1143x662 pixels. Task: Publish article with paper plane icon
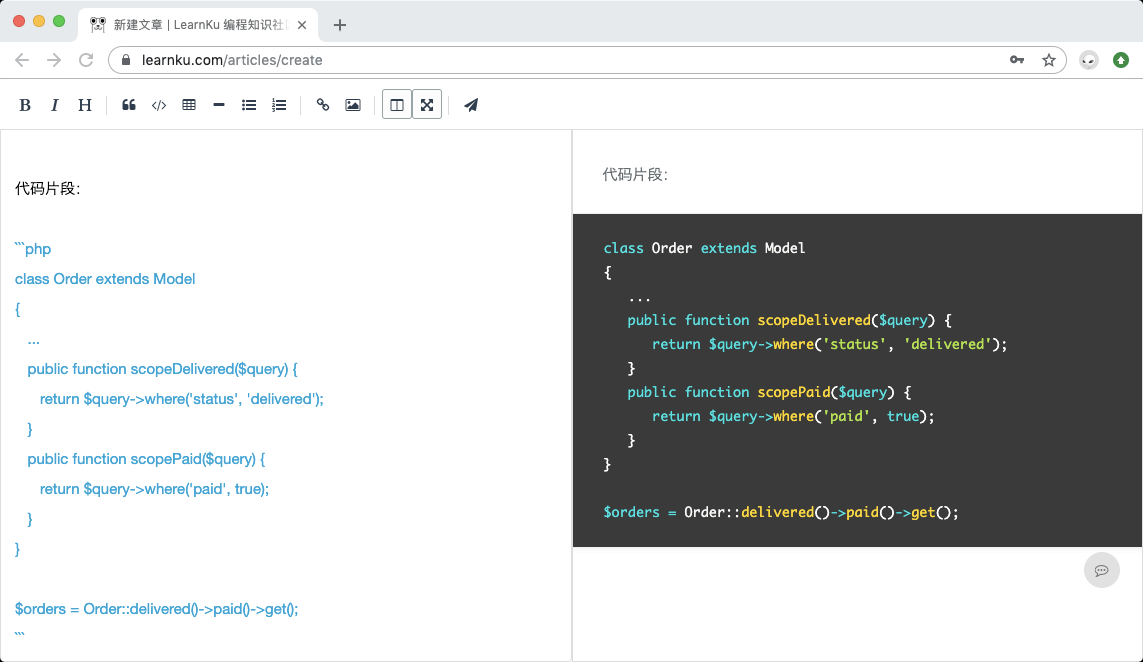[x=471, y=105]
